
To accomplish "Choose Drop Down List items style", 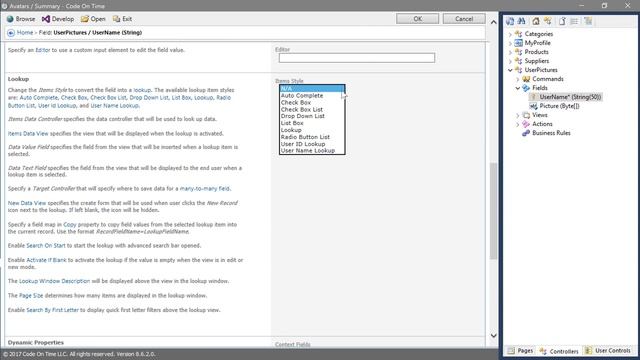I will coord(312,116).
